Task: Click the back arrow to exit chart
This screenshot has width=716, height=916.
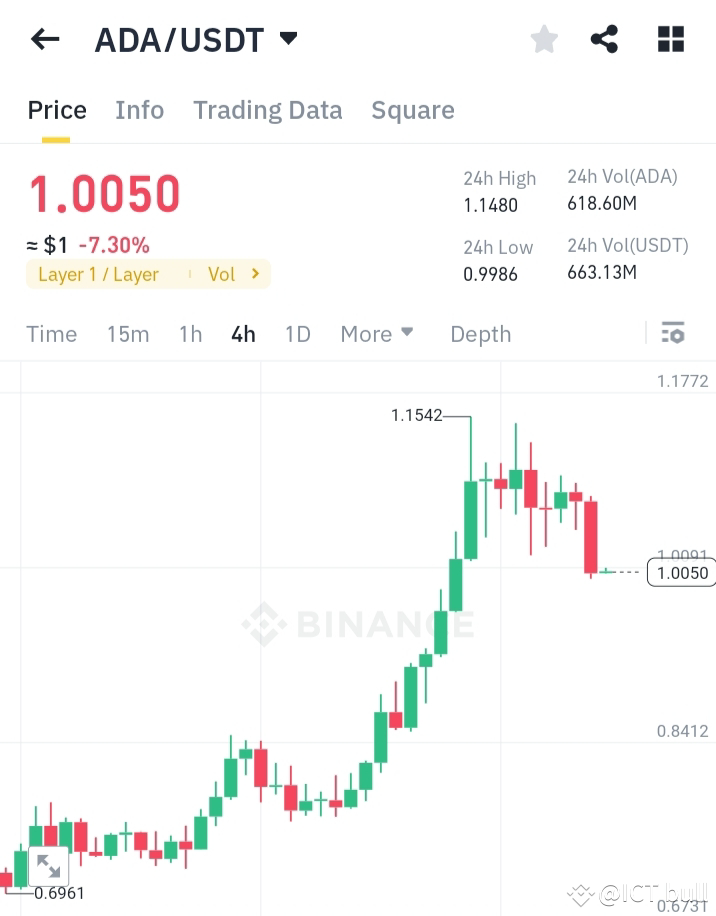Action: point(45,39)
